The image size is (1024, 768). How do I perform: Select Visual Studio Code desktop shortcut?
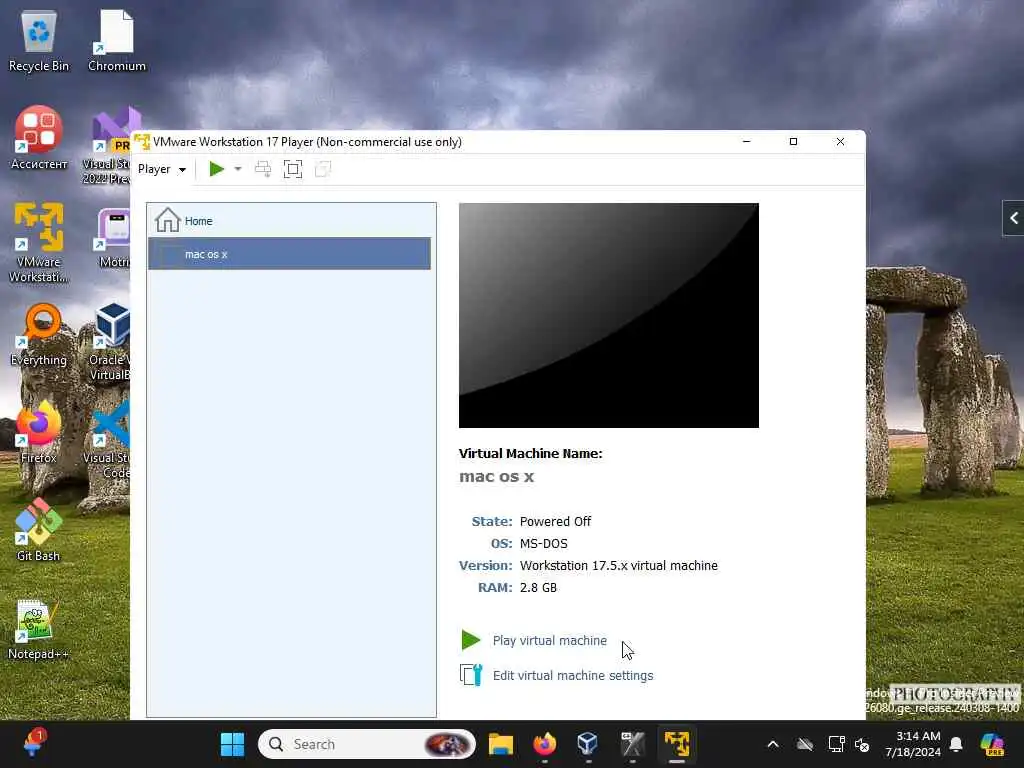tap(108, 440)
